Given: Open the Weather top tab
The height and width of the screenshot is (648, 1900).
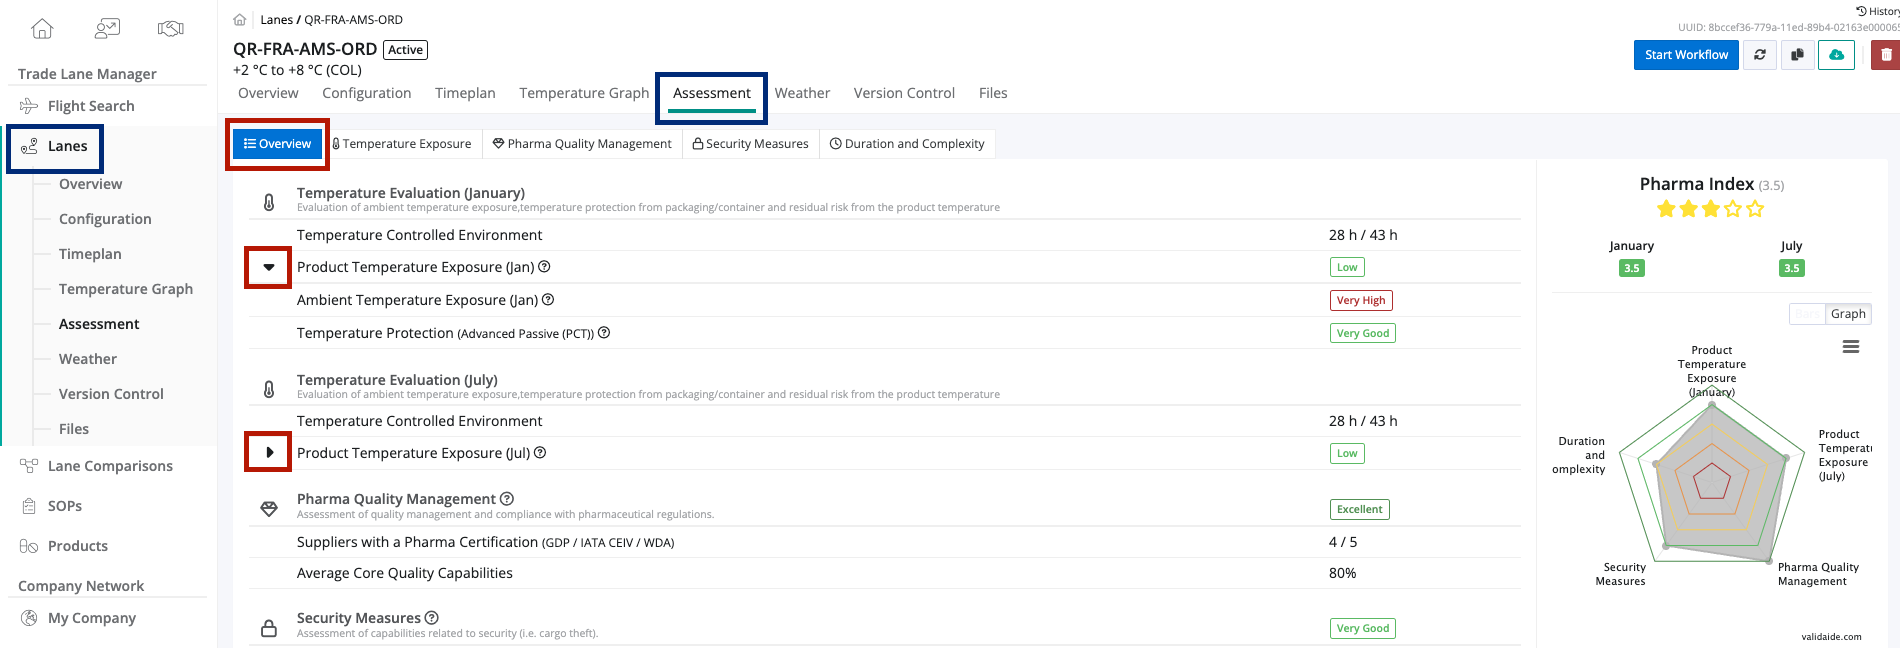Looking at the screenshot, I should pos(802,93).
